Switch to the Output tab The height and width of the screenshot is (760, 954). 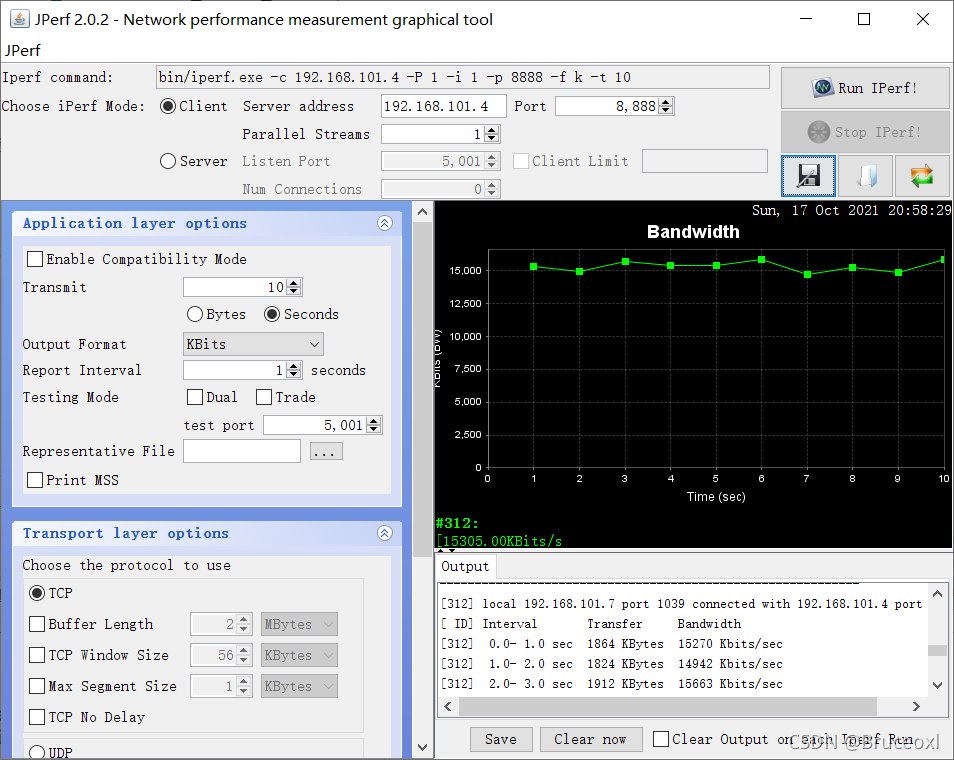(x=465, y=567)
